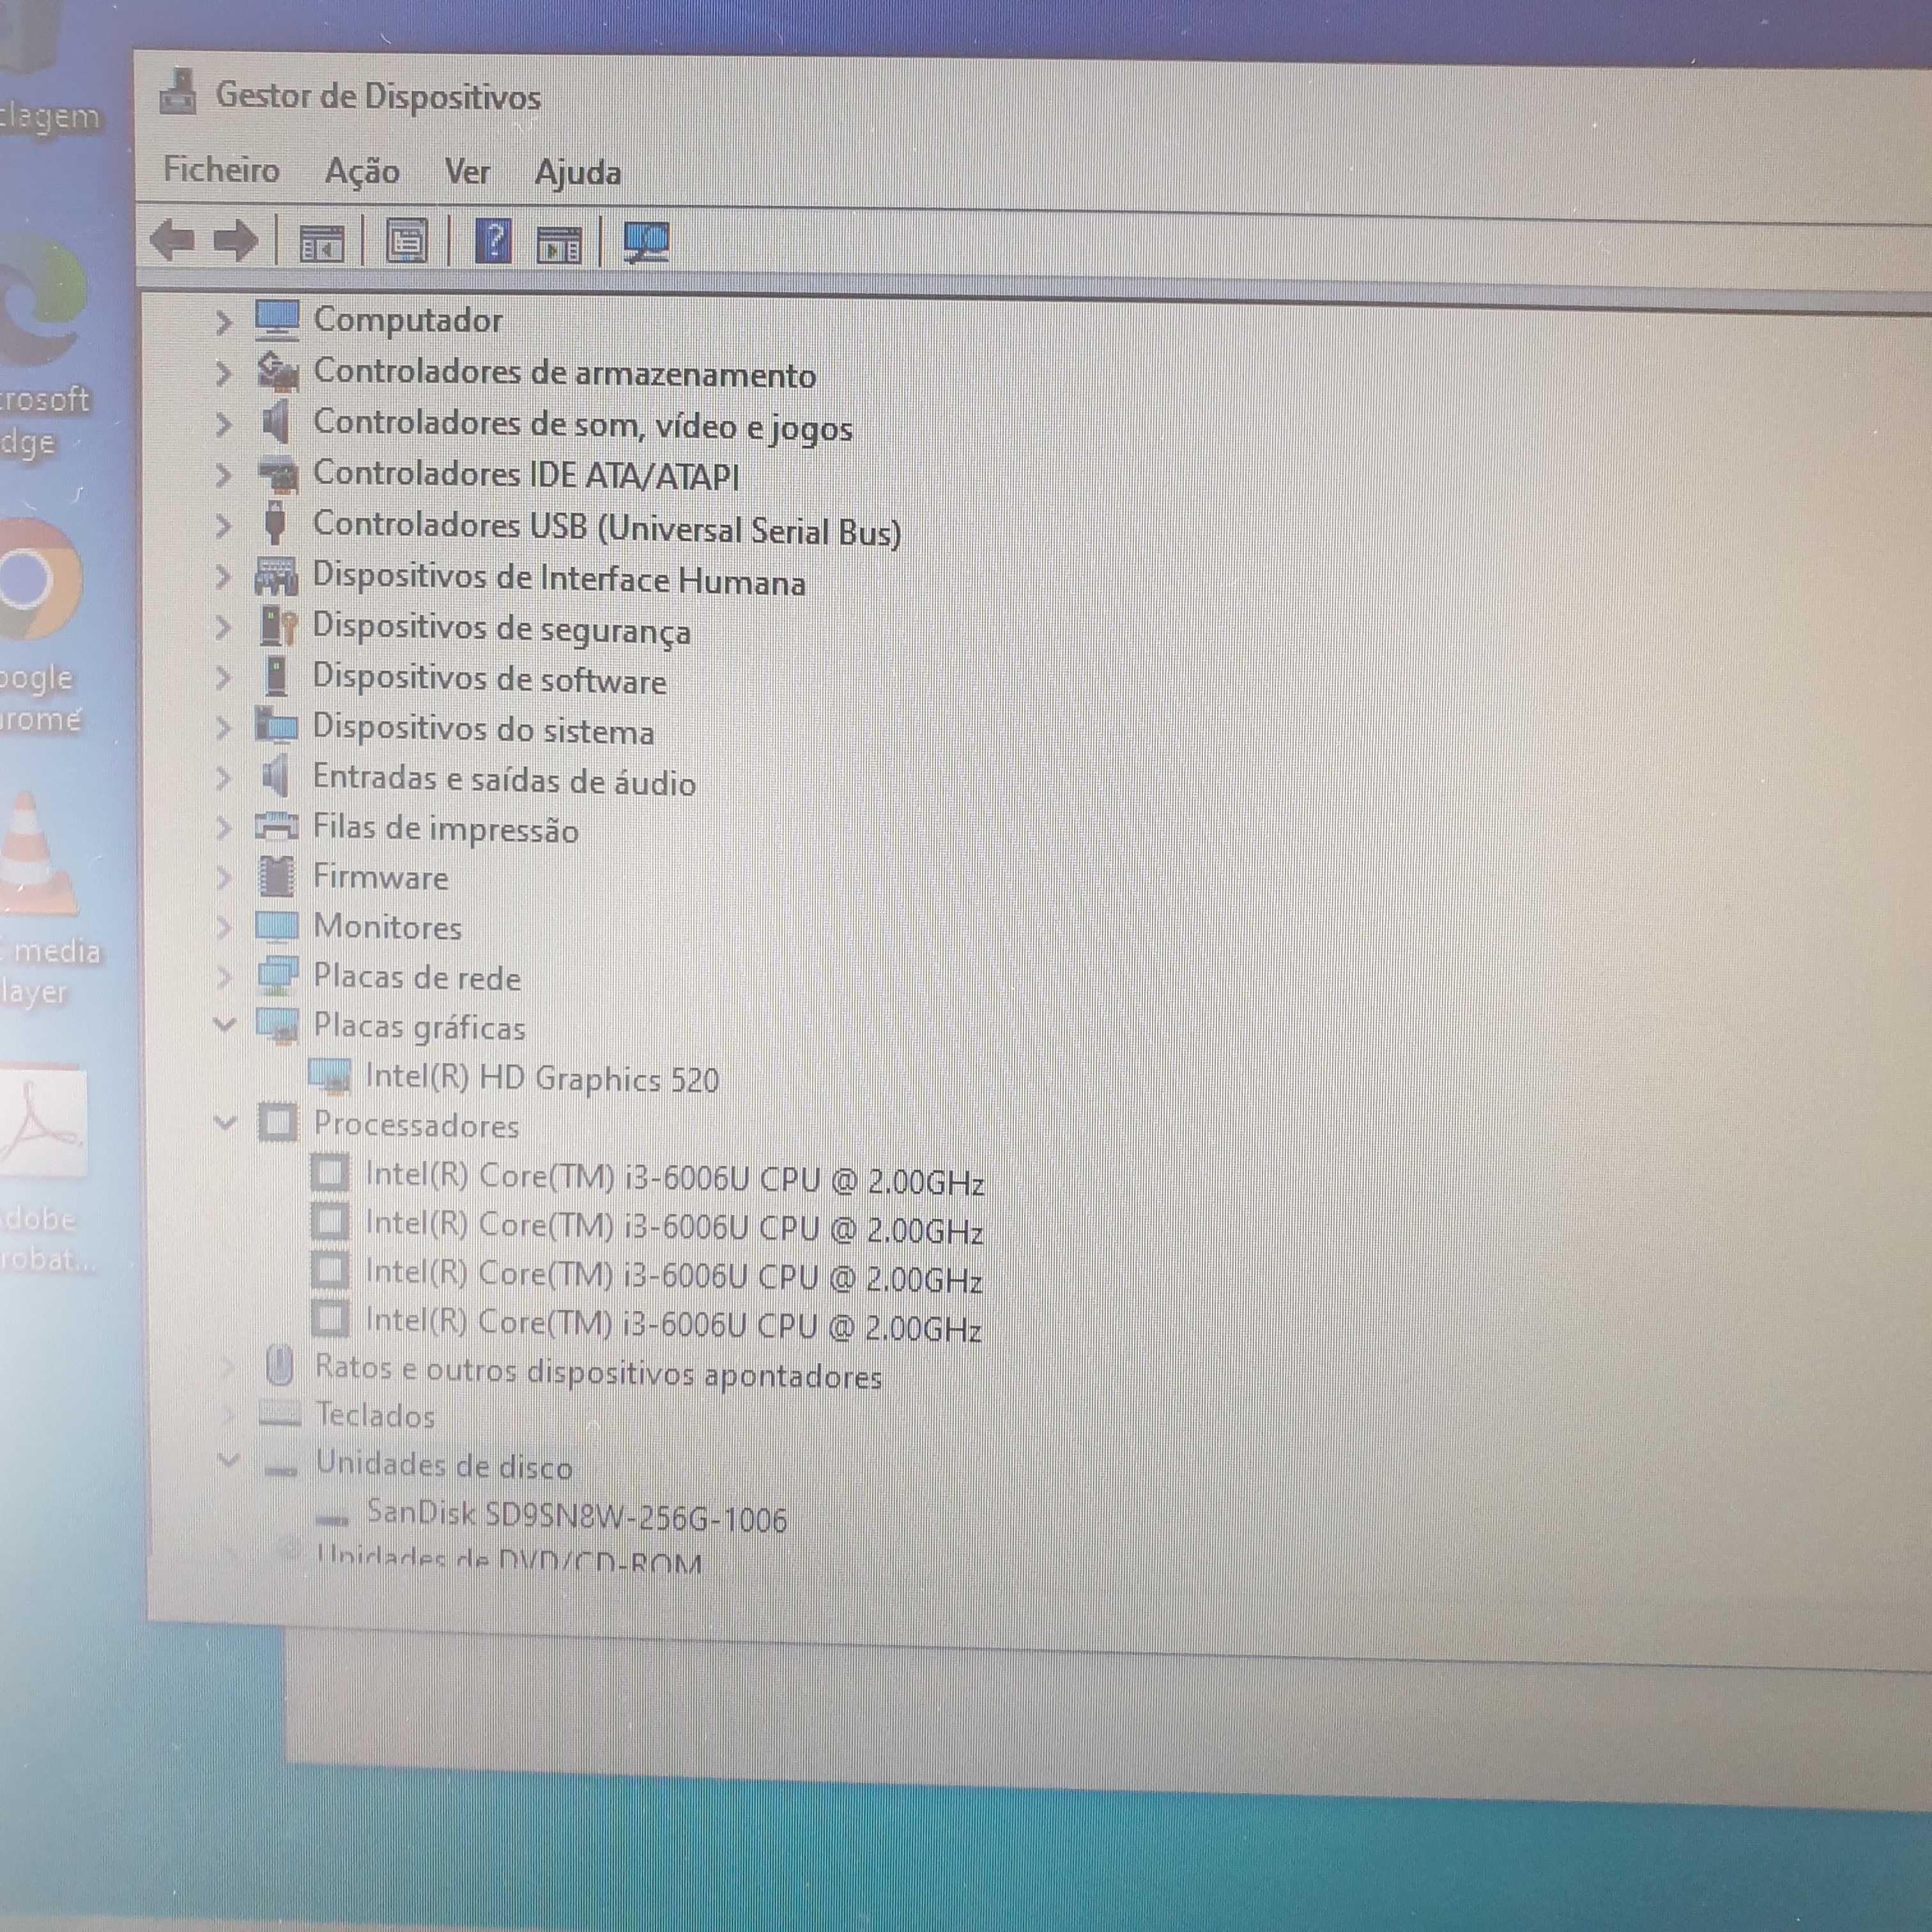Click the Gestor de Dispositivos title icon

178,92
